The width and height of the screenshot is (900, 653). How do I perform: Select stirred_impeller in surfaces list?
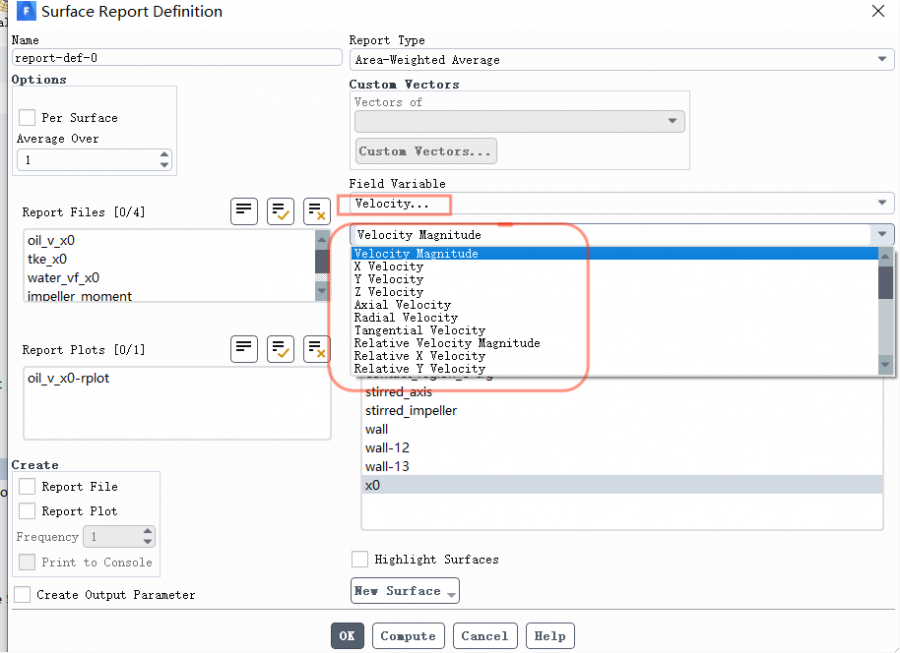point(411,411)
